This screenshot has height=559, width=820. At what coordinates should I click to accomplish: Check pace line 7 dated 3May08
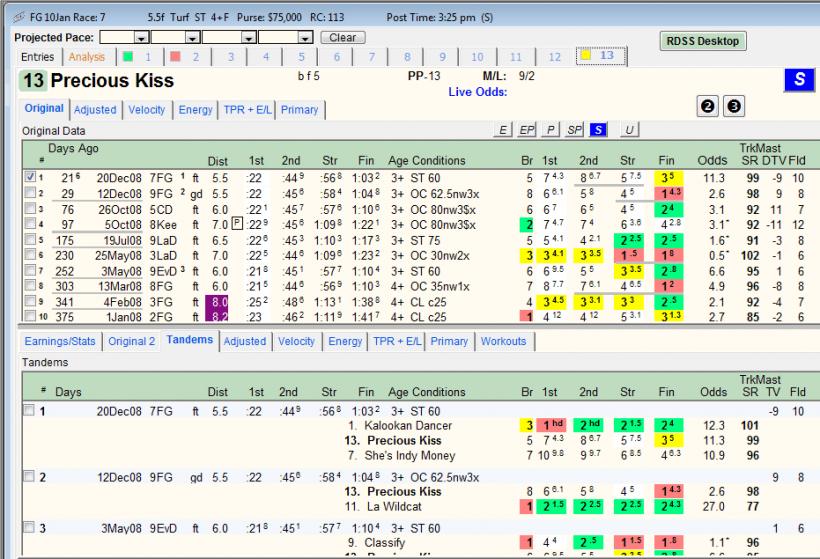pyautogui.click(x=30, y=270)
